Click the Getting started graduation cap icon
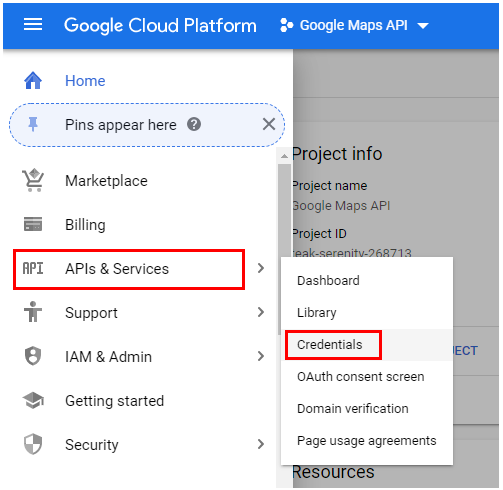Image resolution: width=503 pixels, height=490 pixels. [x=33, y=400]
